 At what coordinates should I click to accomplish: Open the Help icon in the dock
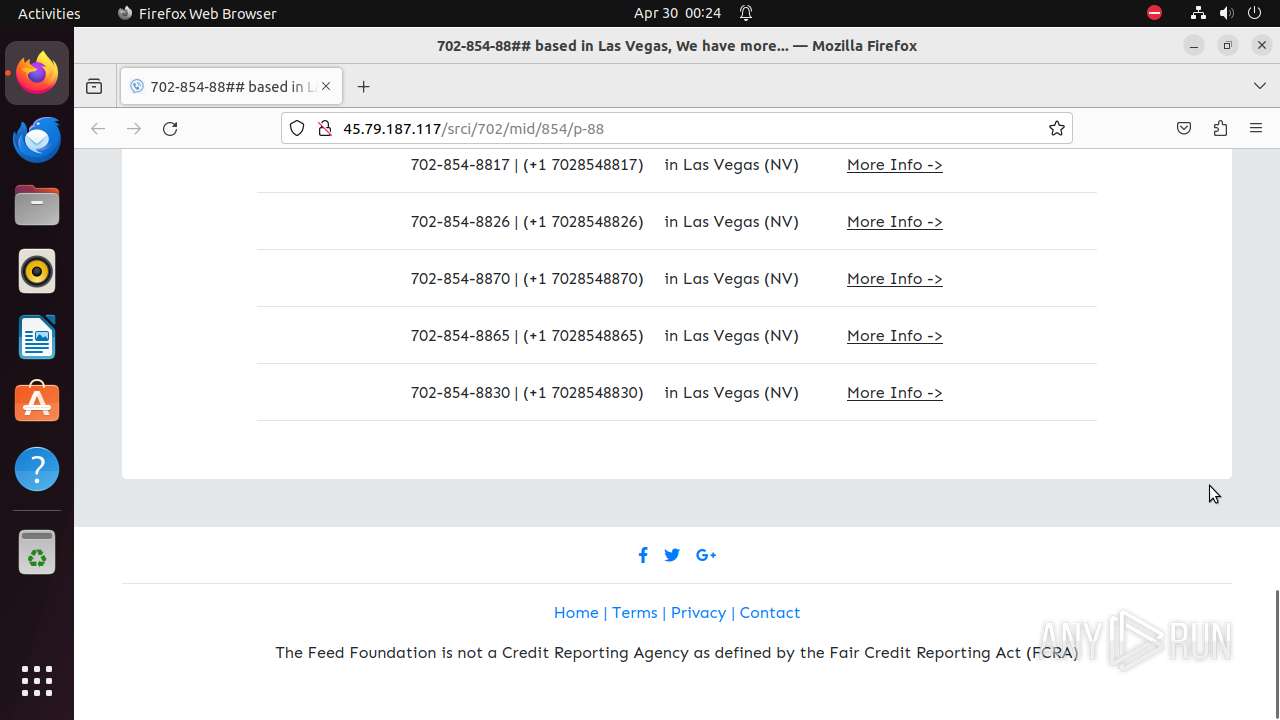pyautogui.click(x=37, y=469)
